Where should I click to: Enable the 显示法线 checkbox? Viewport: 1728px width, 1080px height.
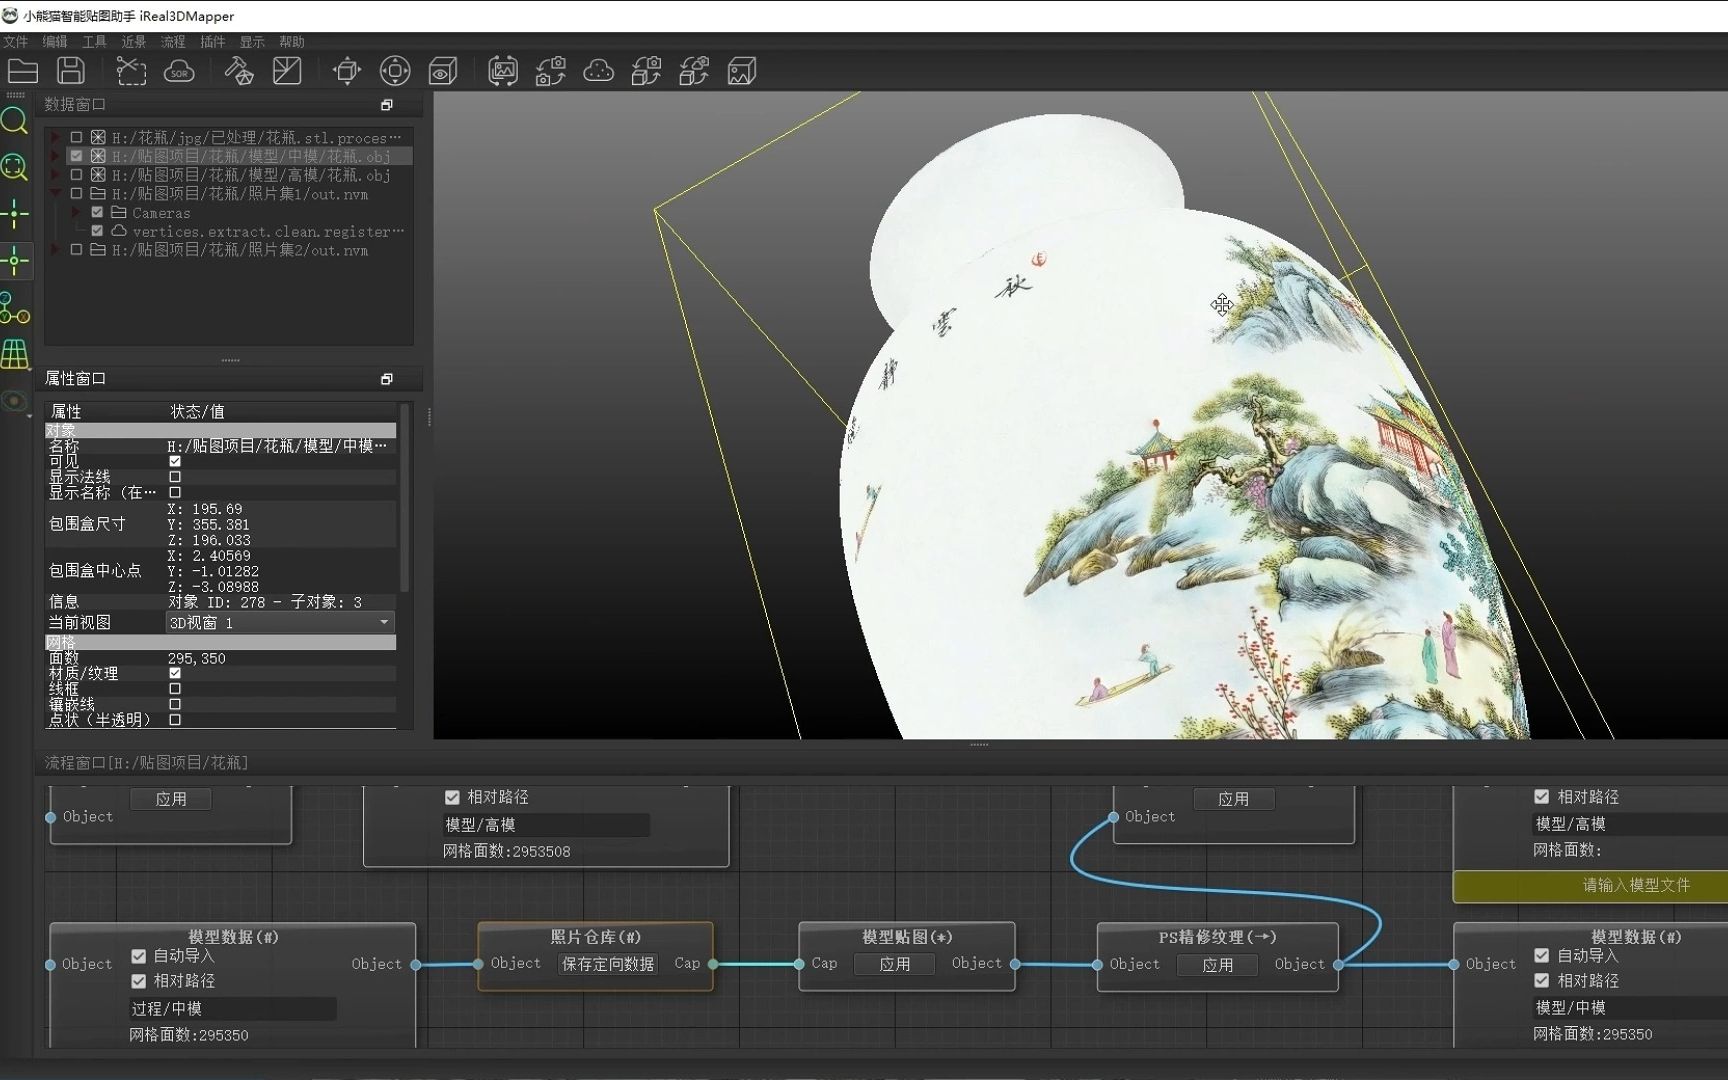pos(175,477)
